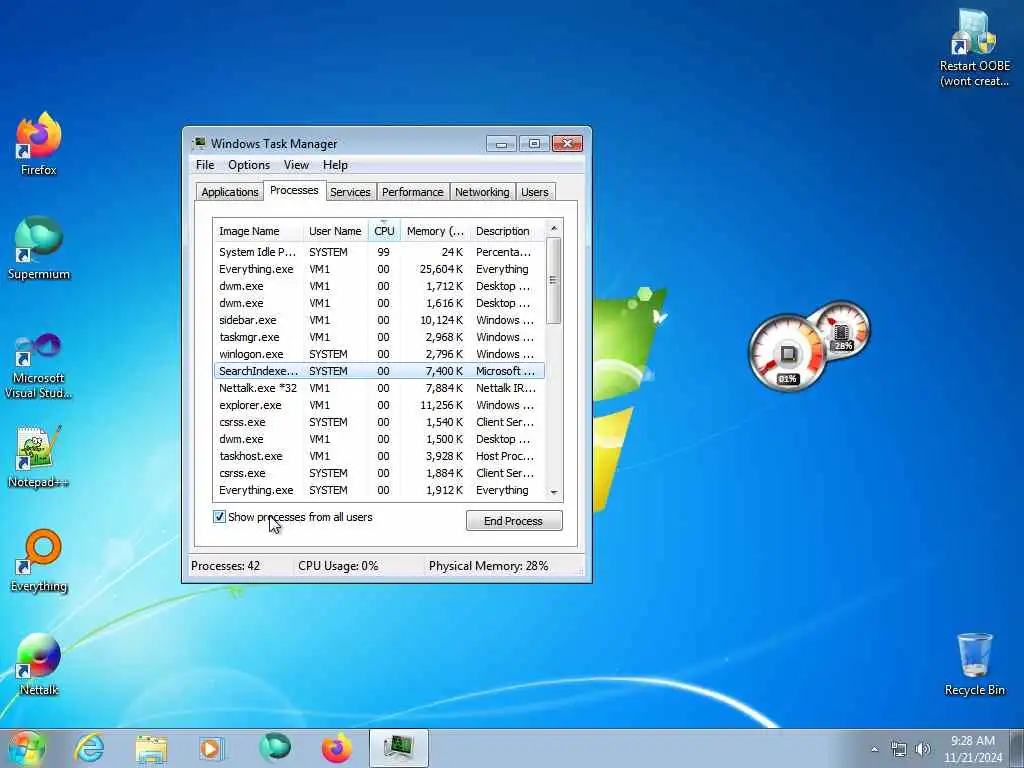Open the View menu

[x=296, y=165]
